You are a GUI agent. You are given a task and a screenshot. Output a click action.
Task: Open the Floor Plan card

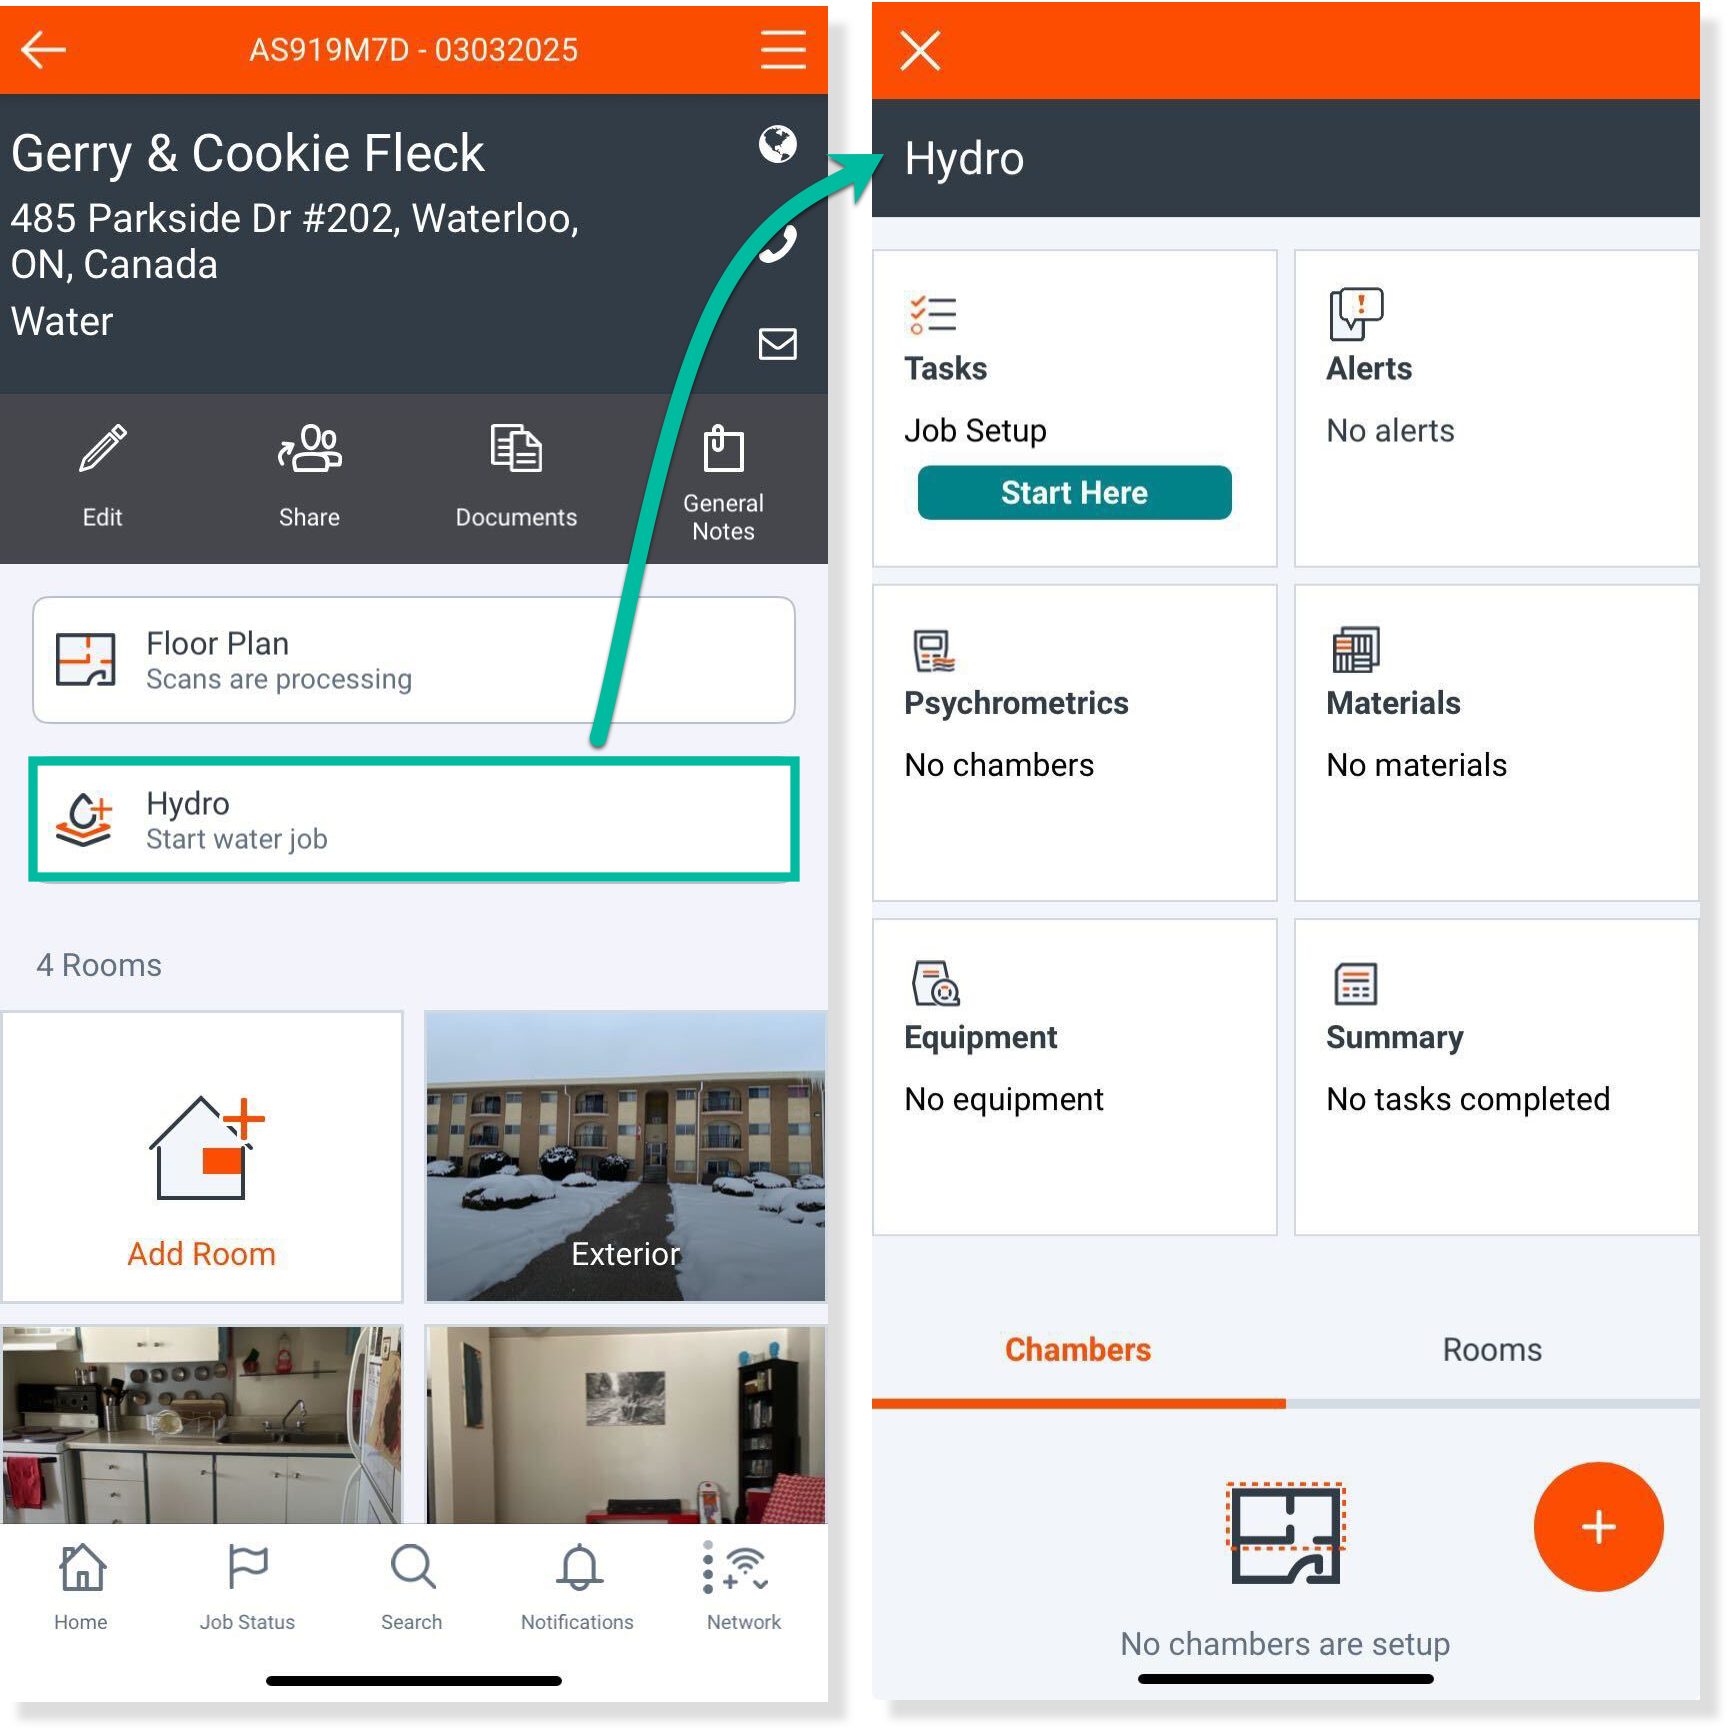click(x=414, y=660)
